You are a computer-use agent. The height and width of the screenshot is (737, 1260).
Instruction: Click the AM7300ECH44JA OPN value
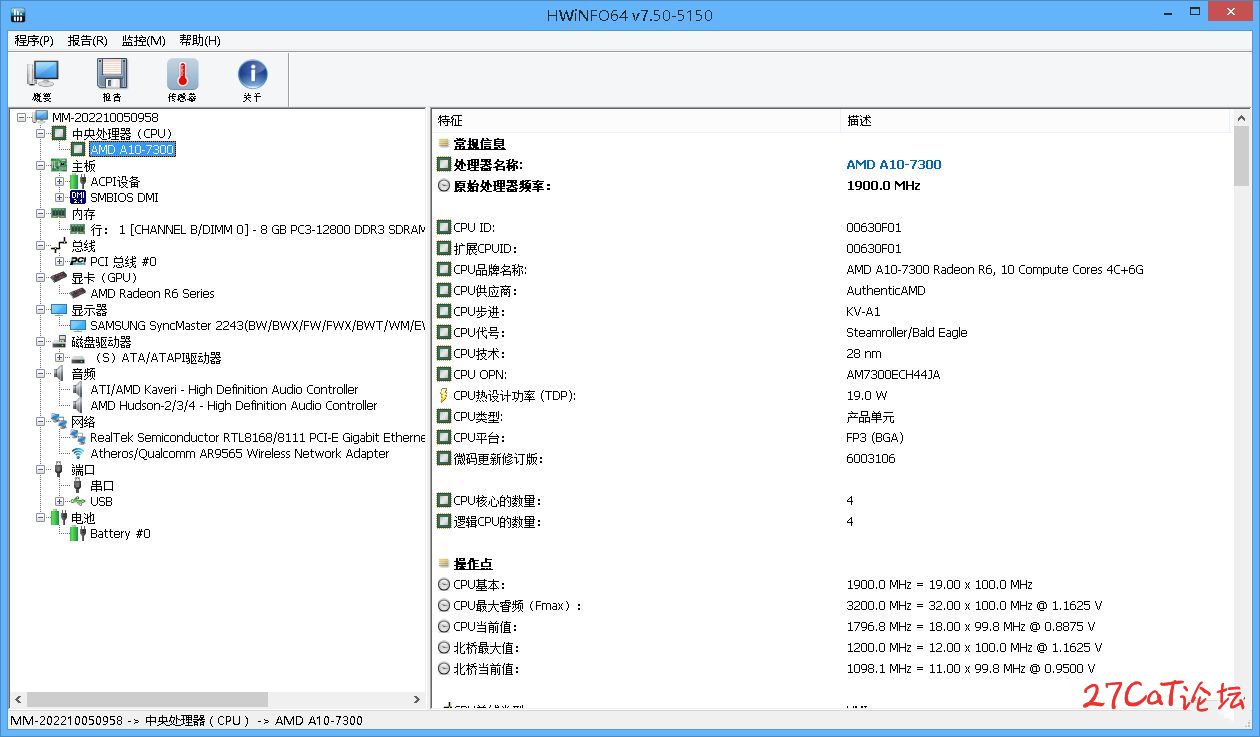[x=893, y=374]
